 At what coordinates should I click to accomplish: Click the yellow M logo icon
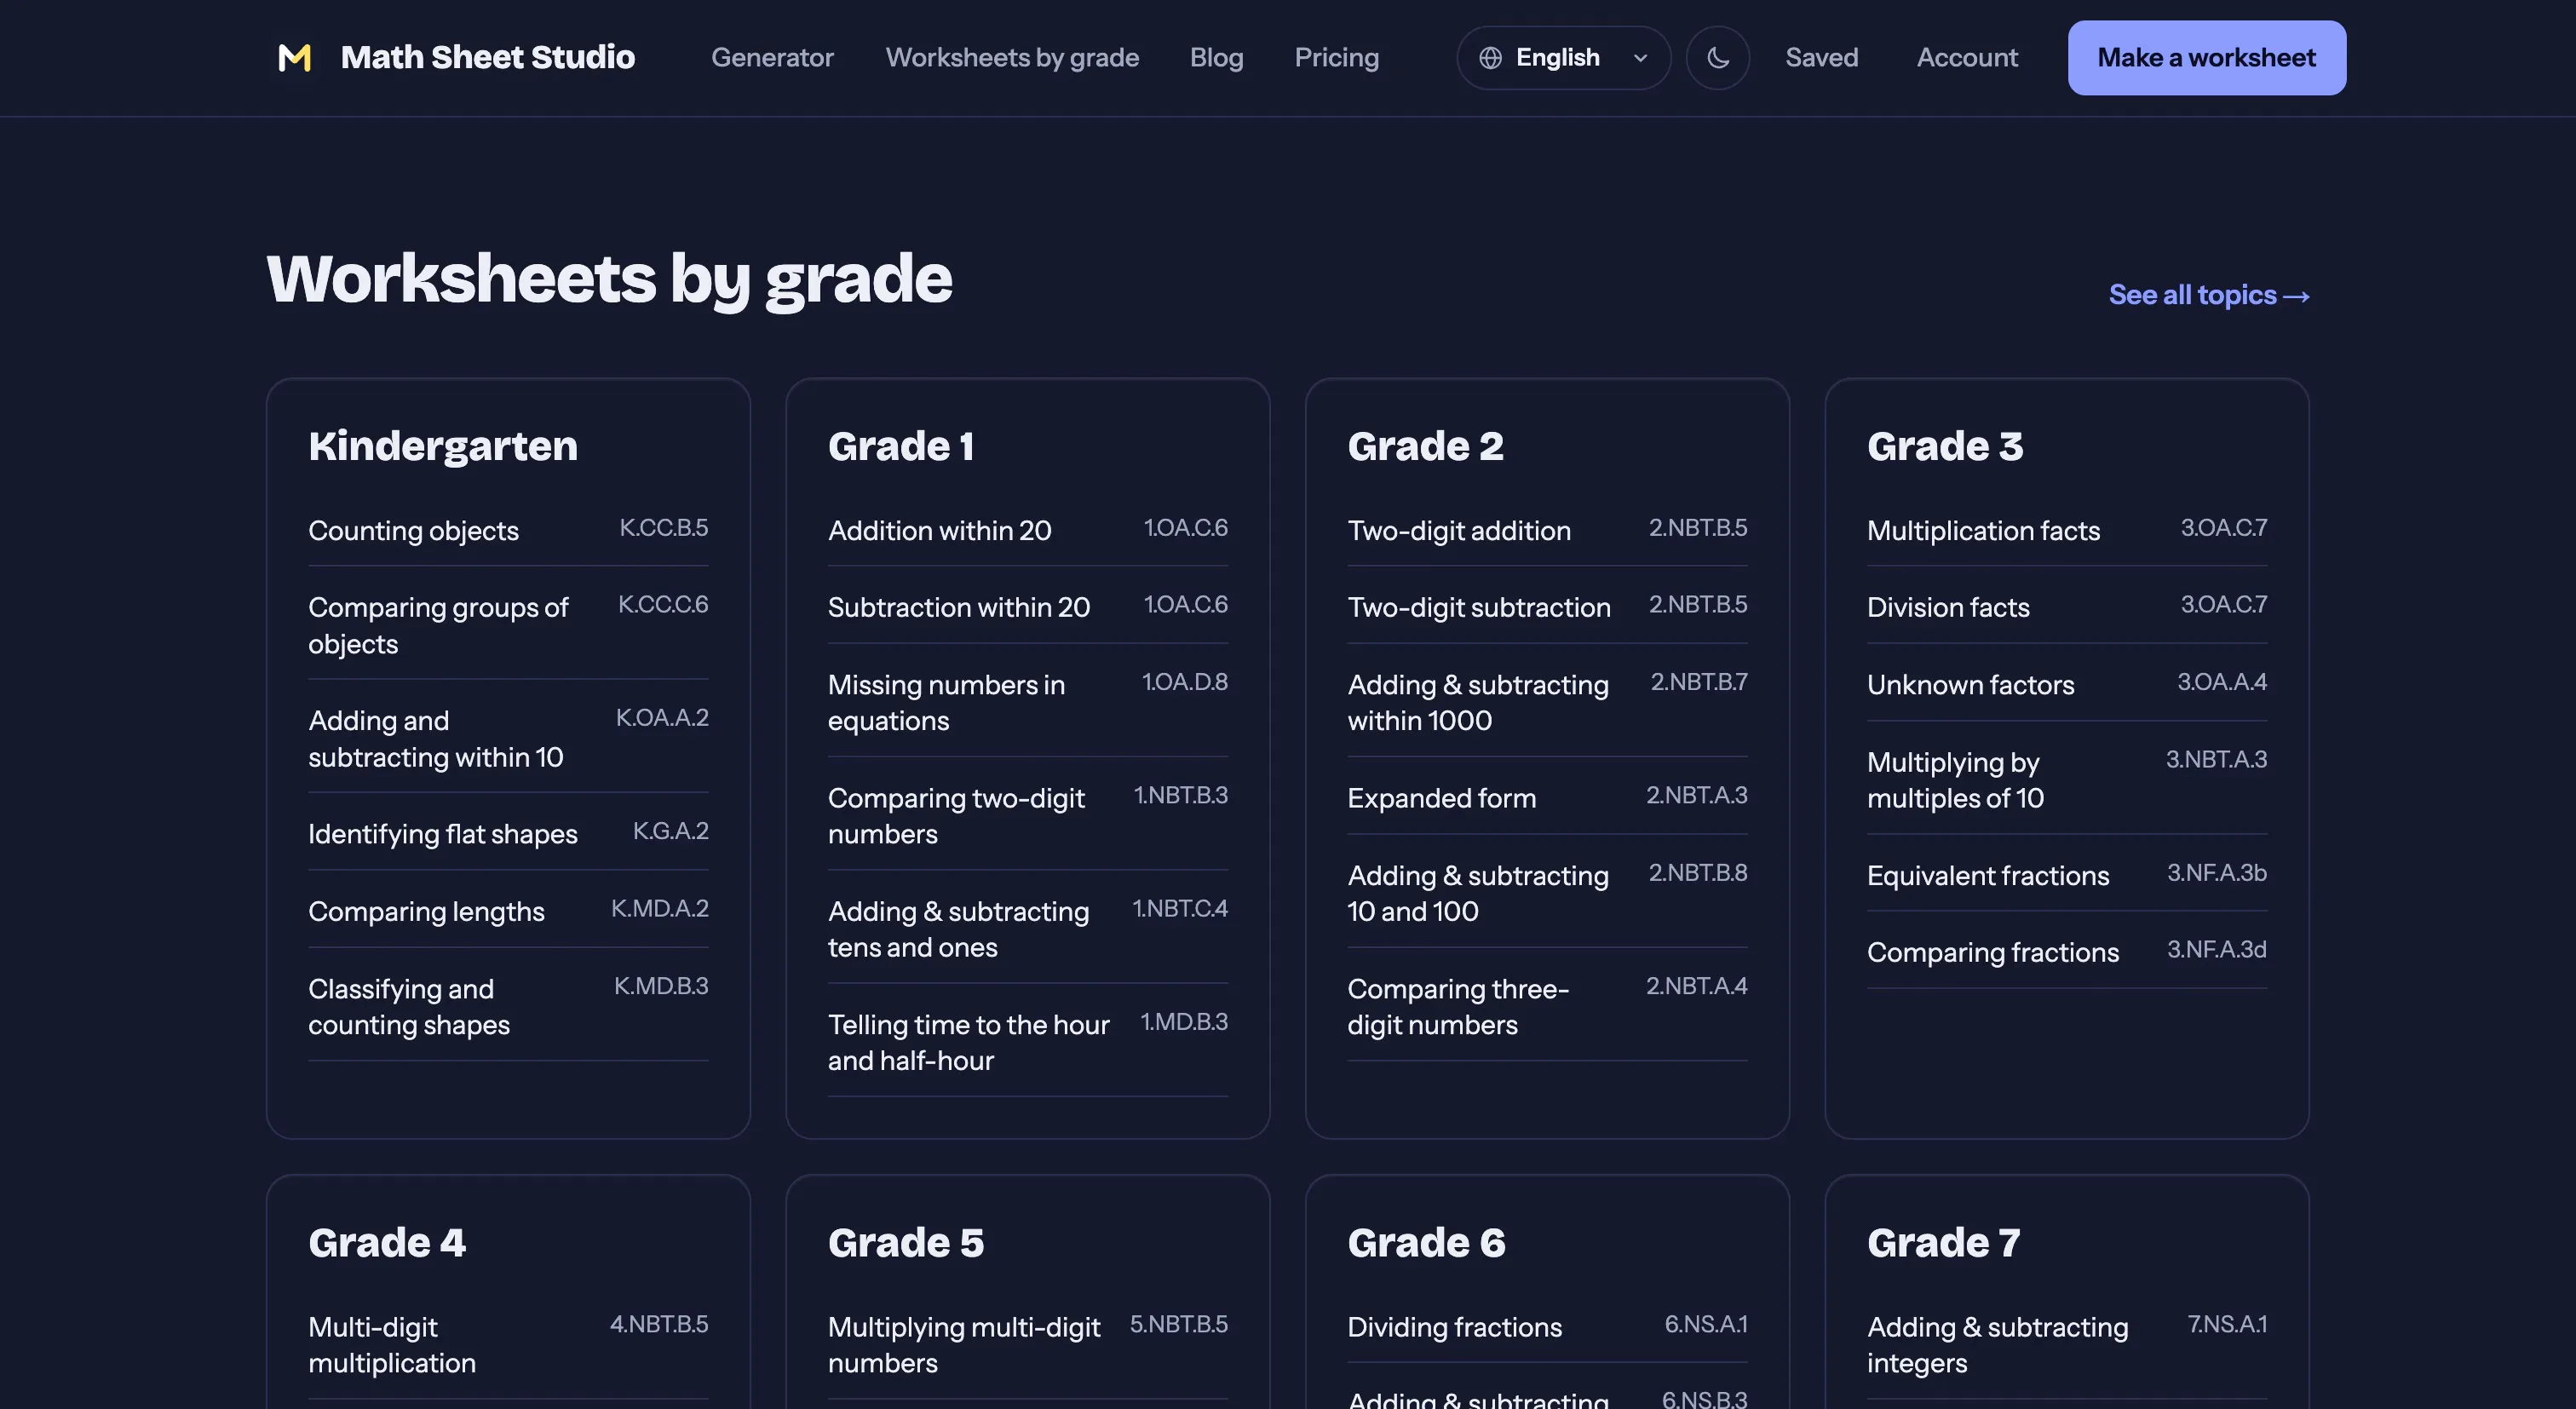(x=294, y=58)
